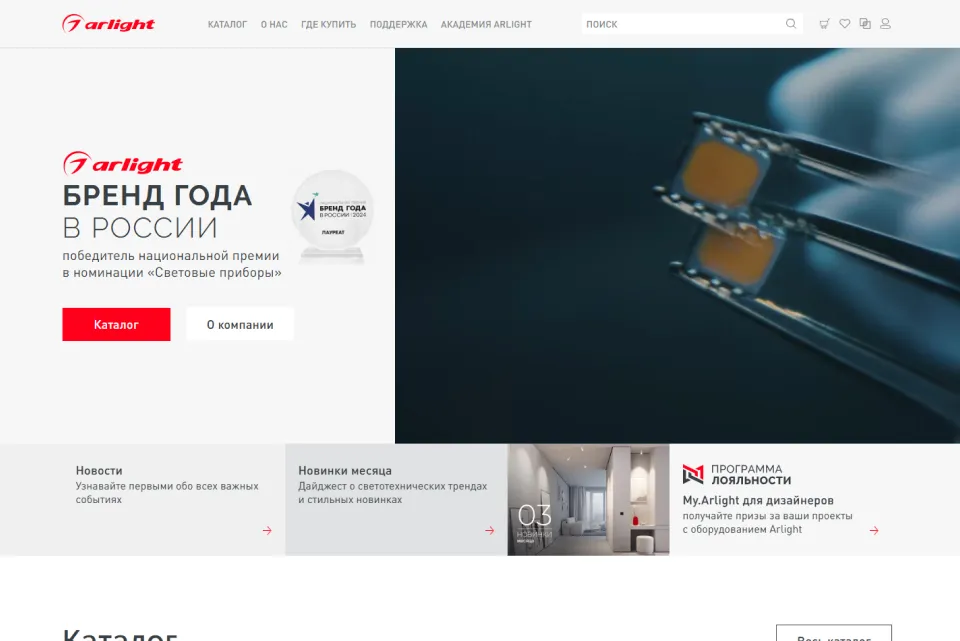Click the Программа лояльности logo icon

click(x=693, y=474)
